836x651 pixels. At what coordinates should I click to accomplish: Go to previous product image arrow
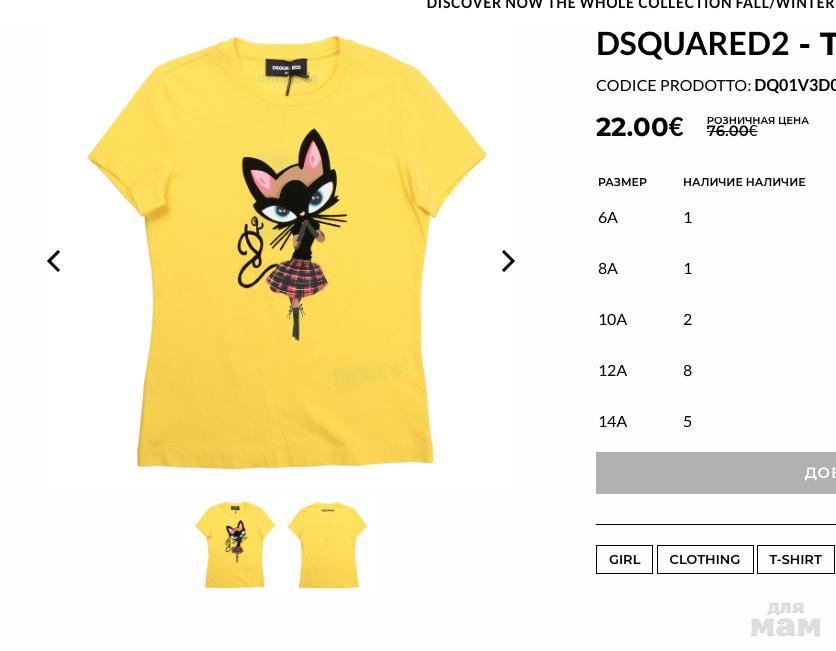(54, 261)
